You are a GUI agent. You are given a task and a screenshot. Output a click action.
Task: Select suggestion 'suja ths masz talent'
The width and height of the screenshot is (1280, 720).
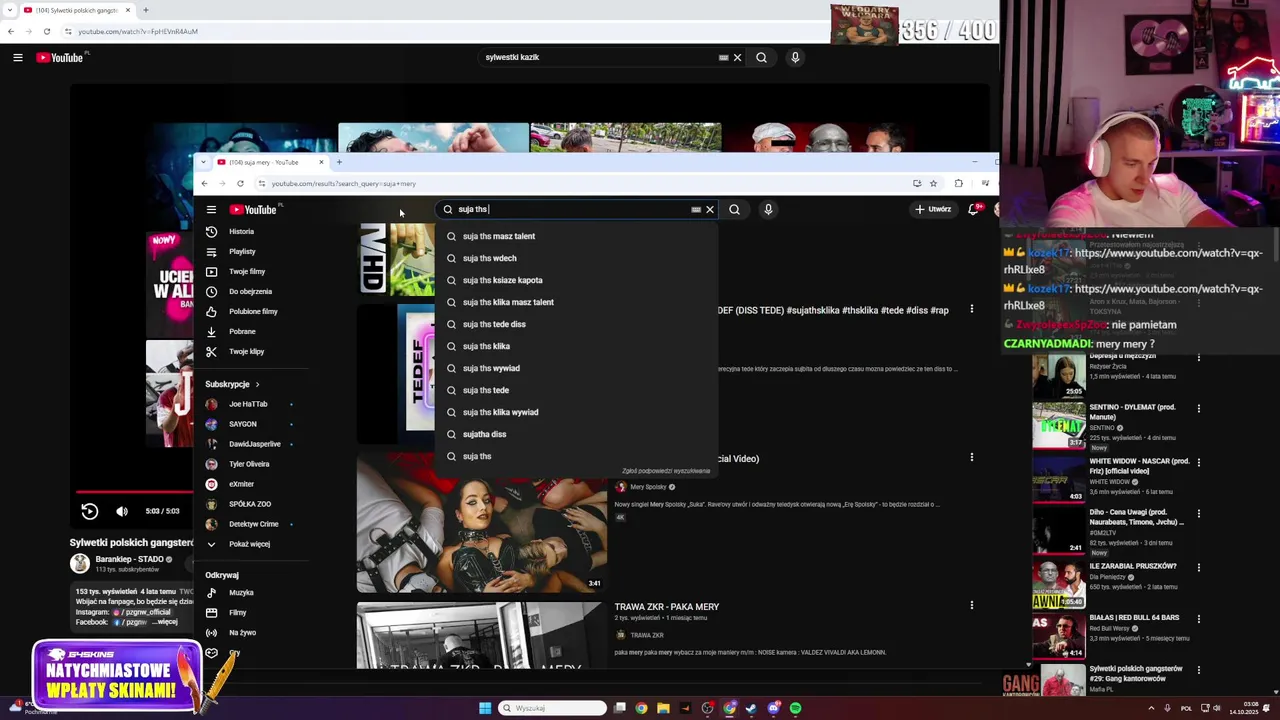click(576, 237)
